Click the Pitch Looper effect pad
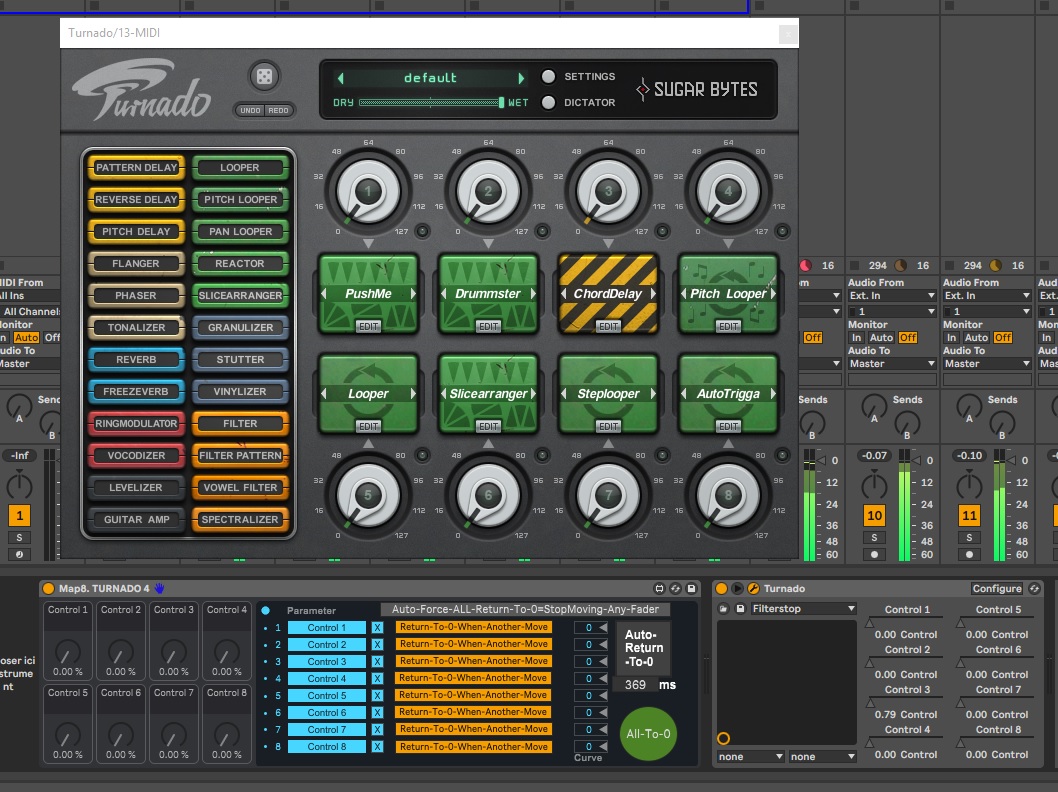Image resolution: width=1058 pixels, height=792 pixels. 728,293
